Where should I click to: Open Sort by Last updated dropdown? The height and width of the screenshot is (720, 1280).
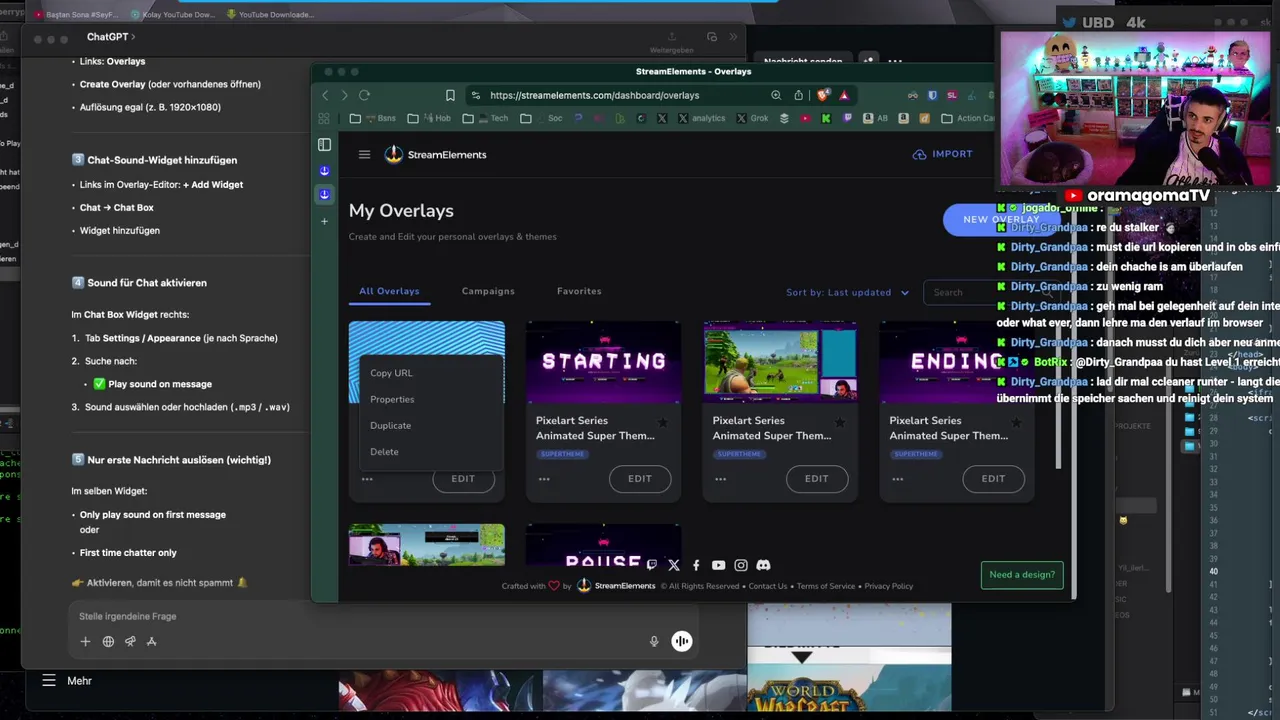[x=847, y=292]
